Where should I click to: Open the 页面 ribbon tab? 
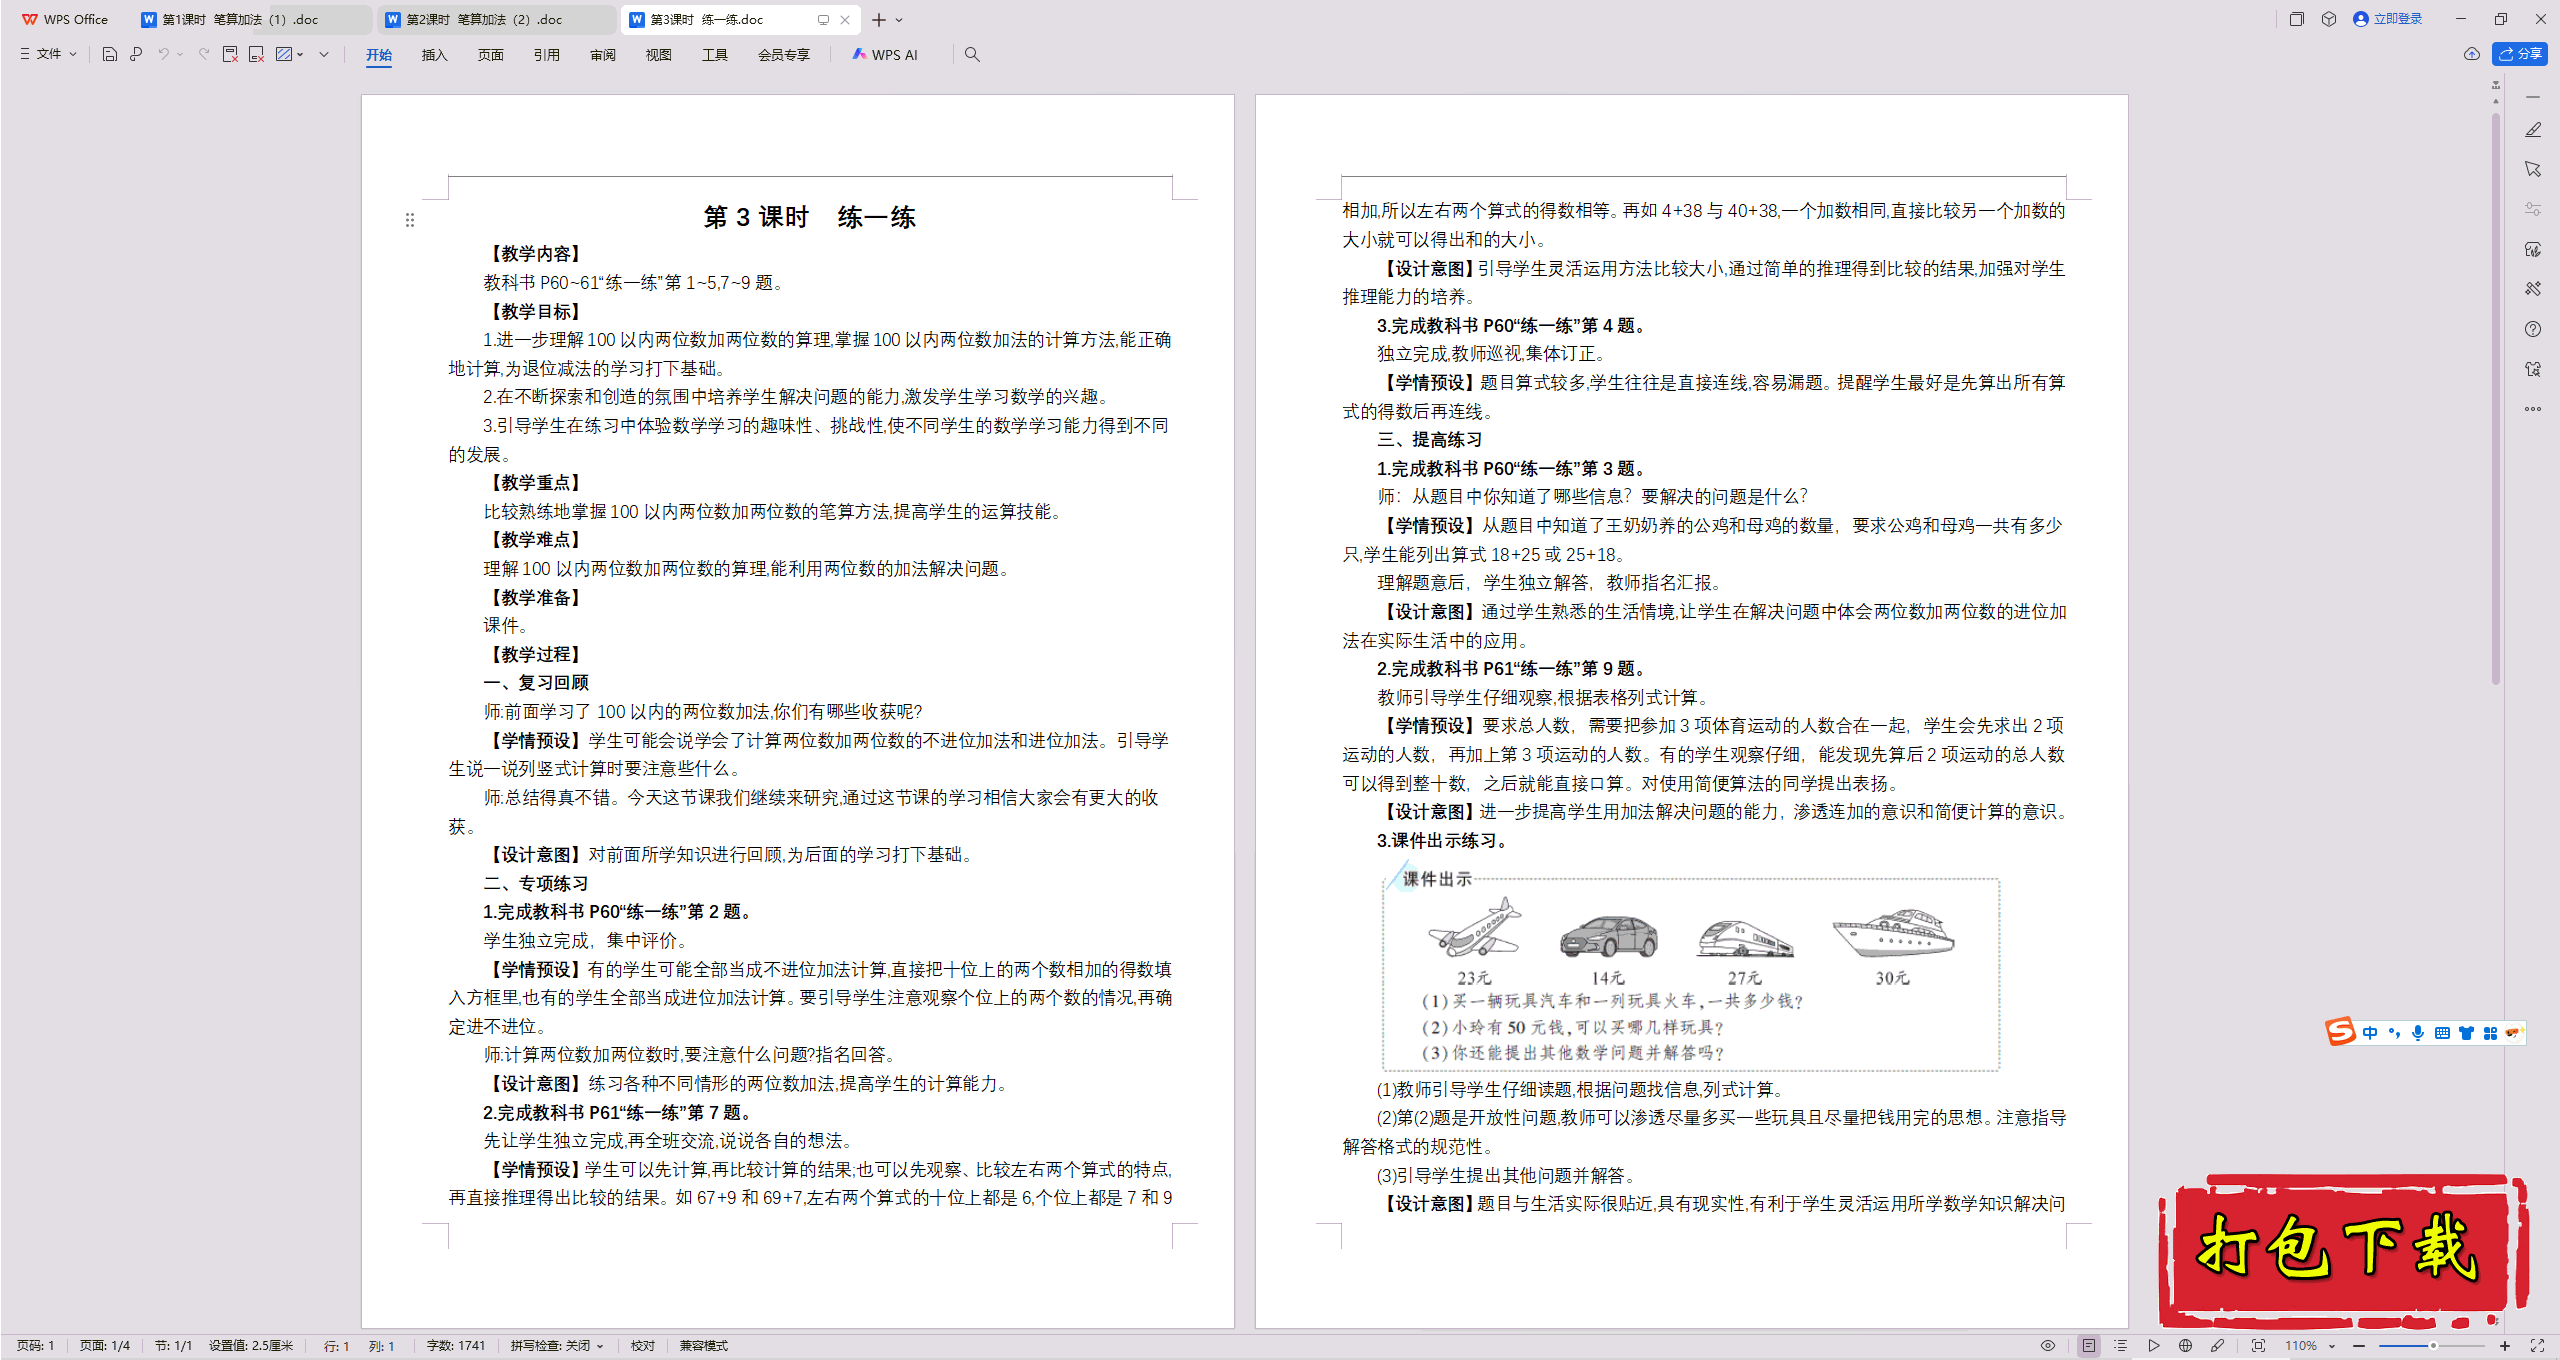coord(490,55)
